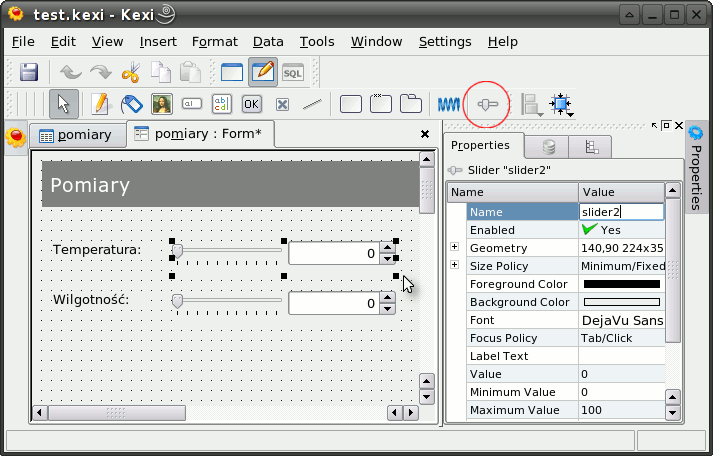Choose the Spring spacer widget tool
This screenshot has width=713, height=456.
(448, 104)
